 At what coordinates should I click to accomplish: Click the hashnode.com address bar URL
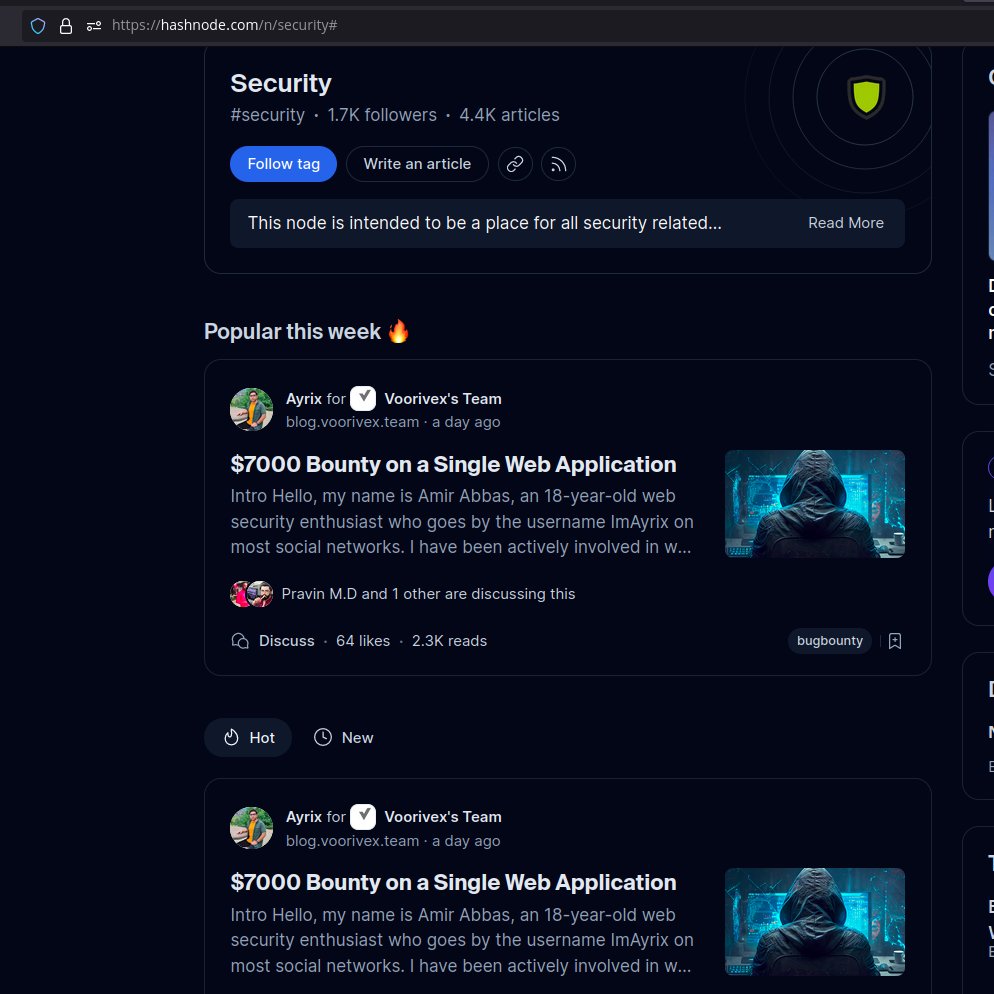coord(224,25)
